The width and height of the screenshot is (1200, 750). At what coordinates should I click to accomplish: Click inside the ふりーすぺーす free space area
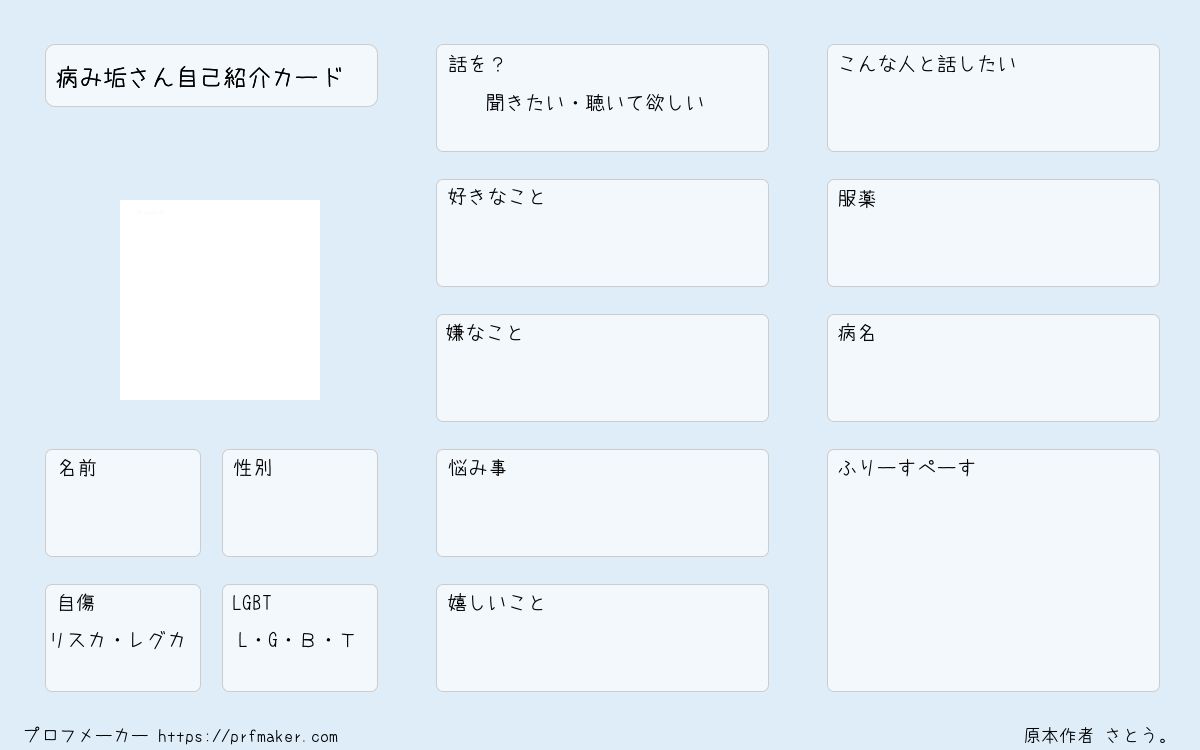click(x=993, y=570)
